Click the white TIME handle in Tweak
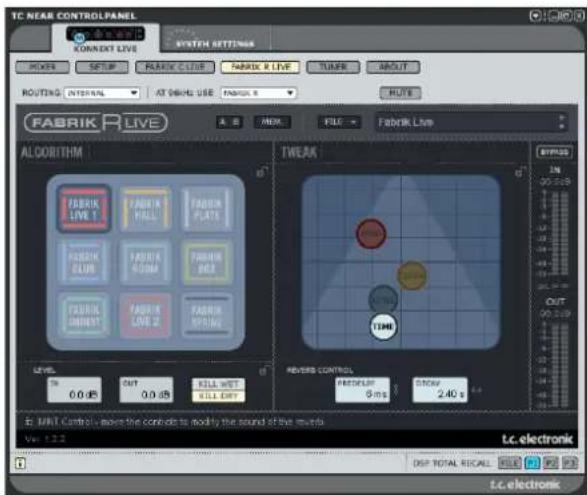Image resolution: width=587 pixels, height=495 pixels. (383, 327)
